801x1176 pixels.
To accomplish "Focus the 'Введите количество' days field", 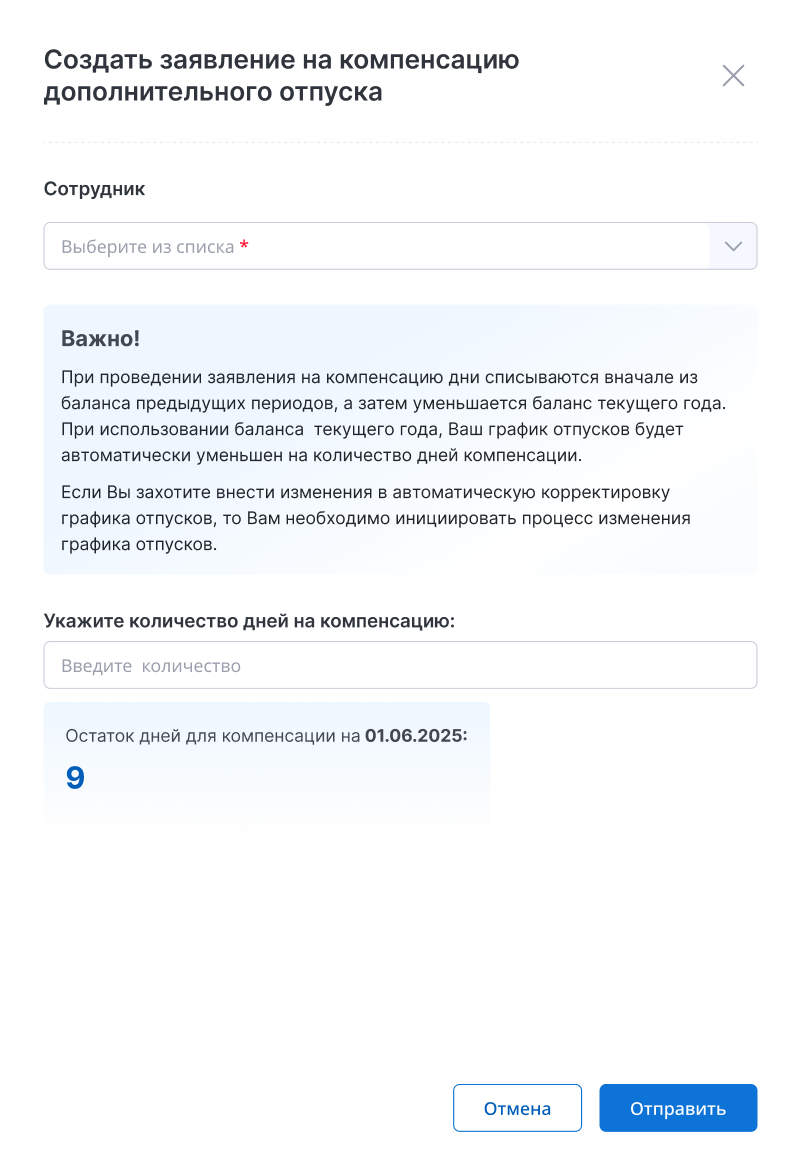I will coord(400,665).
